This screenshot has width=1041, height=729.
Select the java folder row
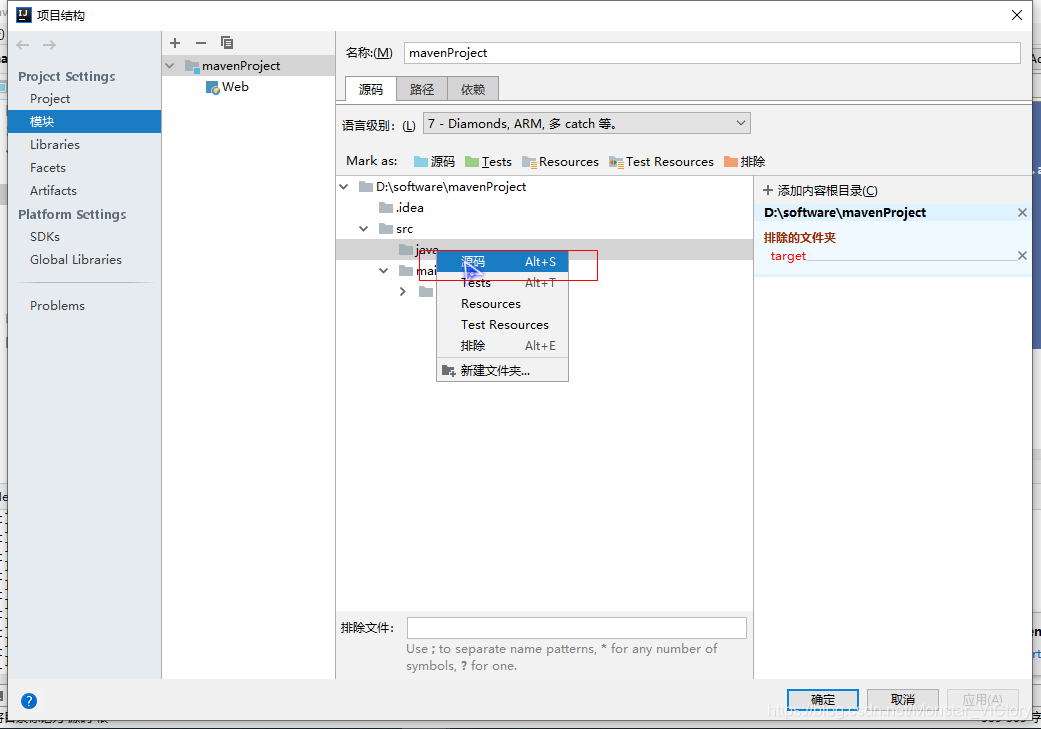544,250
